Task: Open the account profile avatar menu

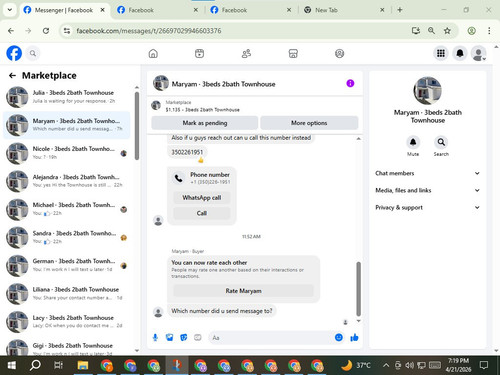Action: [479, 53]
